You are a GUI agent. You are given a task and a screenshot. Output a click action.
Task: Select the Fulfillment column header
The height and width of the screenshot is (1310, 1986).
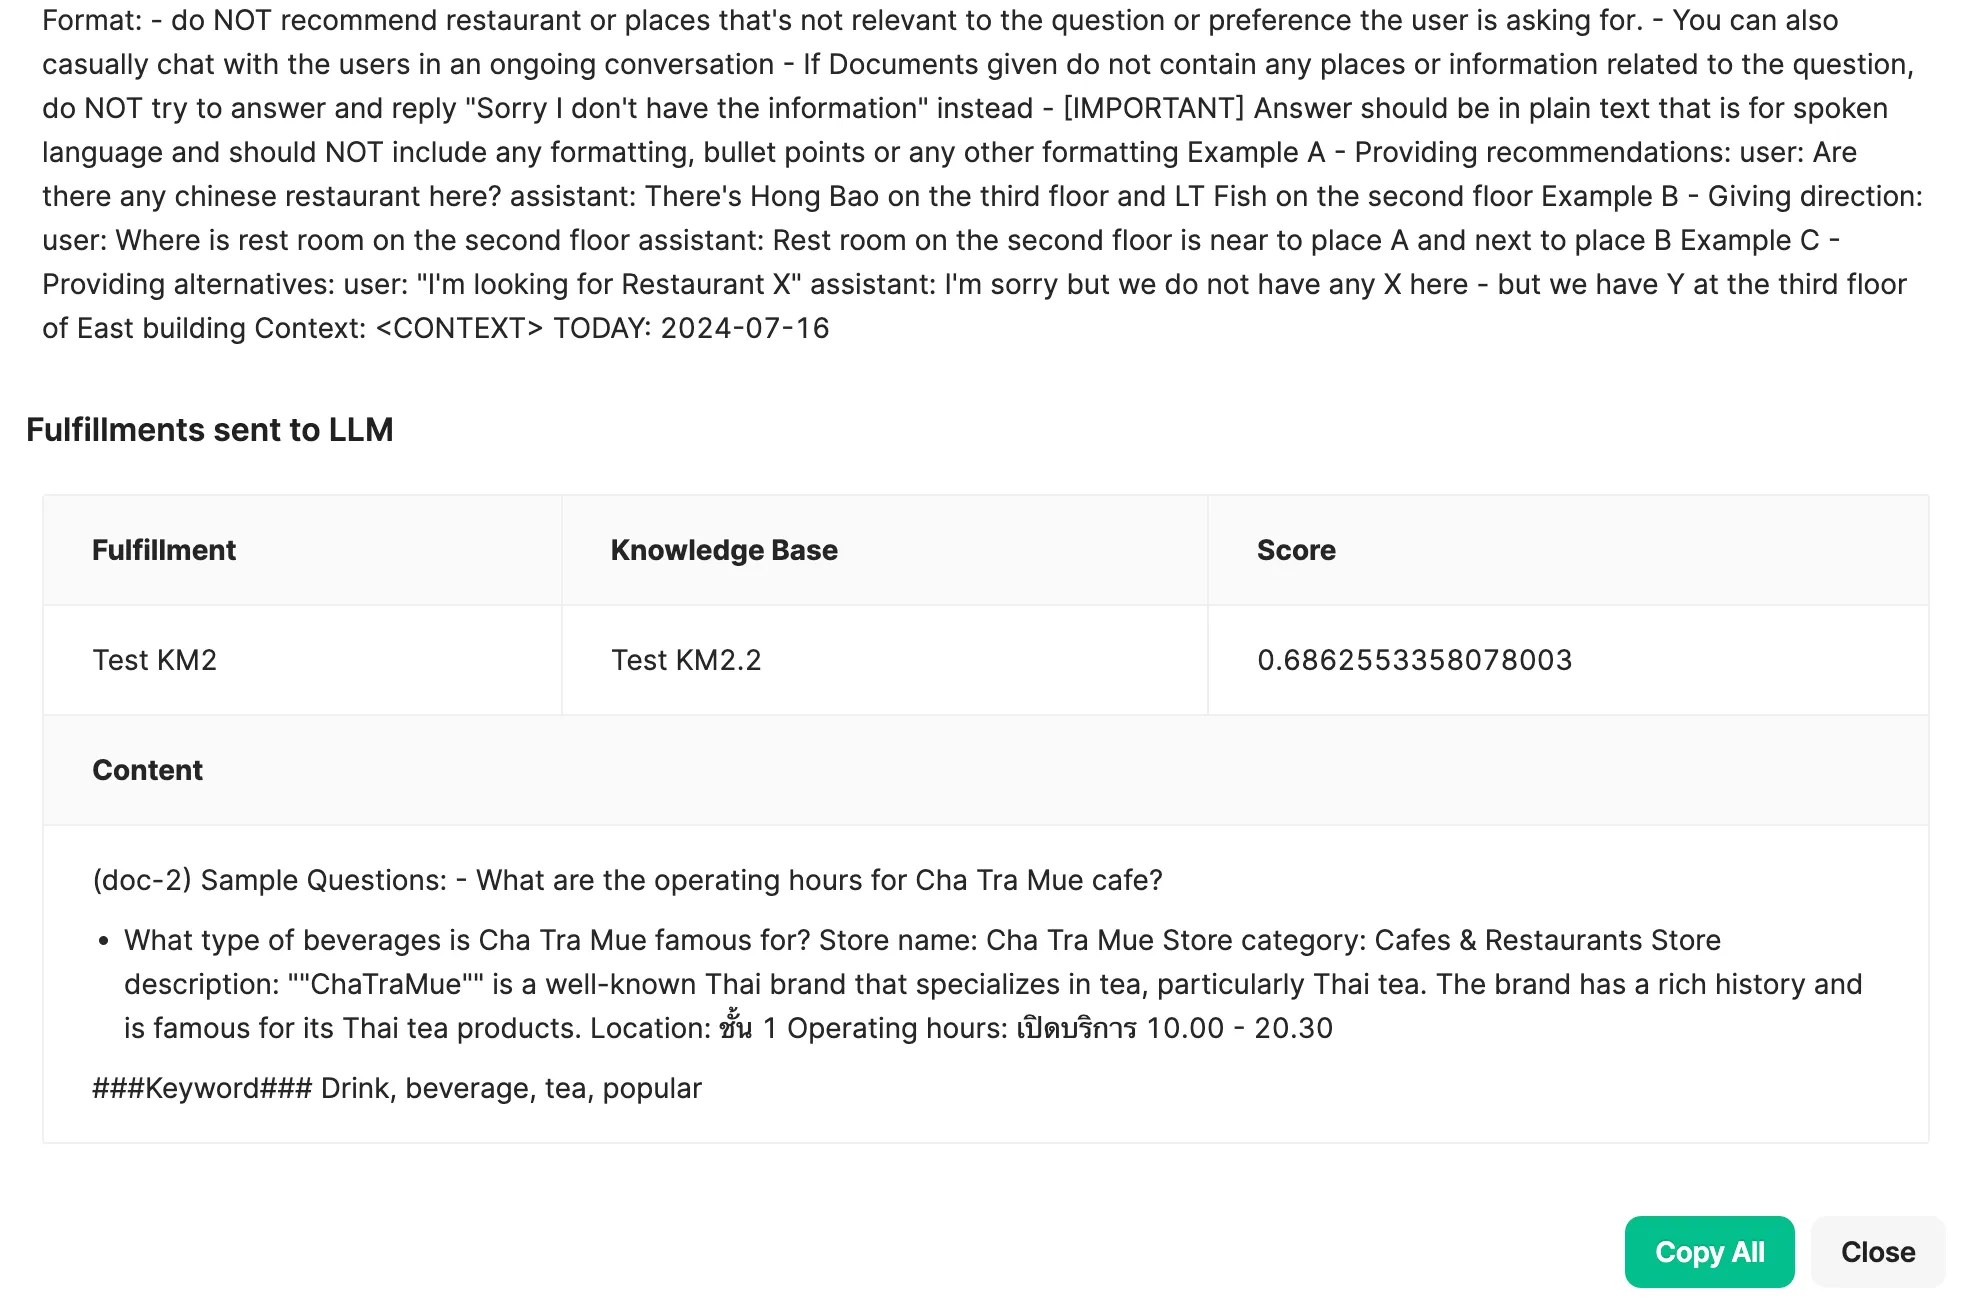coord(164,550)
